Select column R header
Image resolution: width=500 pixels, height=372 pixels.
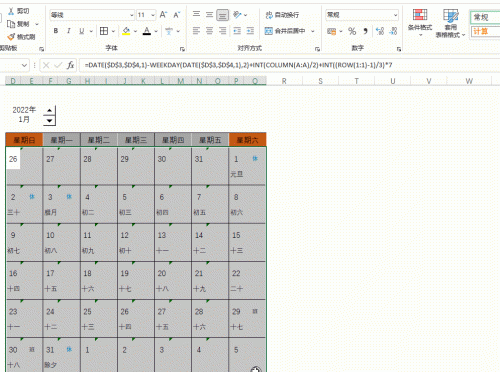(x=284, y=81)
